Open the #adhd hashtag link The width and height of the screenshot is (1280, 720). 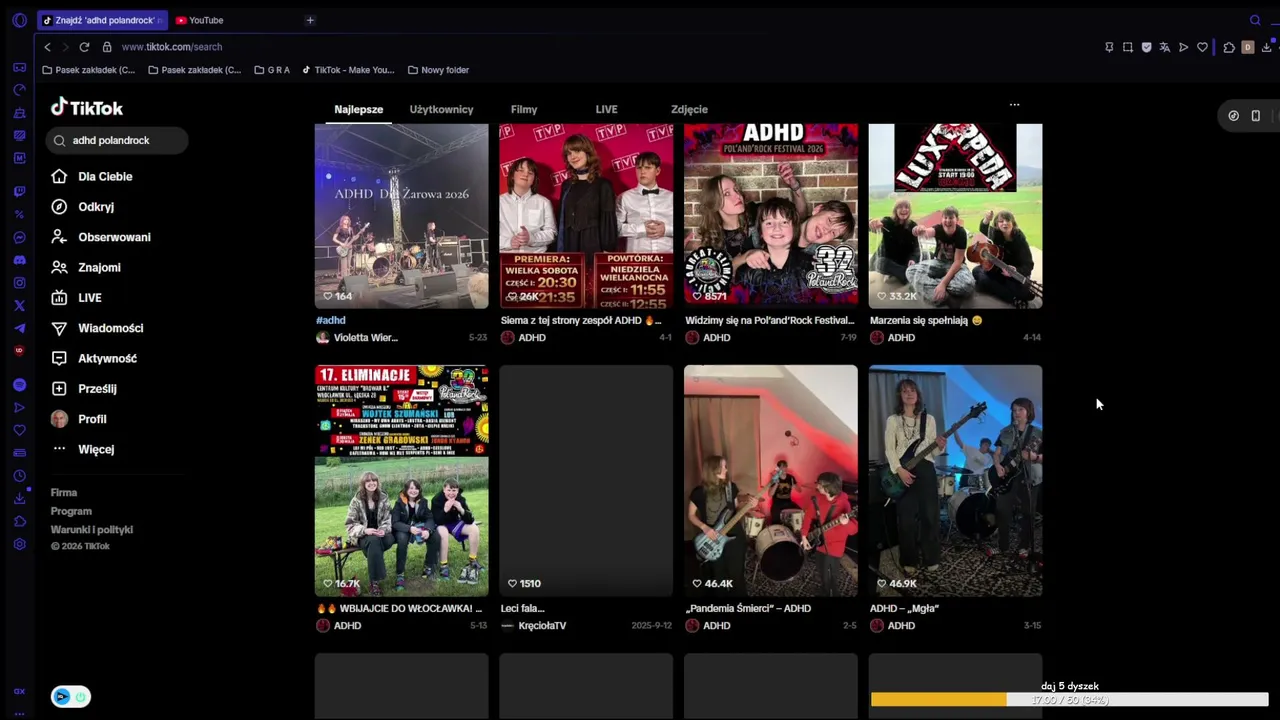coord(331,320)
